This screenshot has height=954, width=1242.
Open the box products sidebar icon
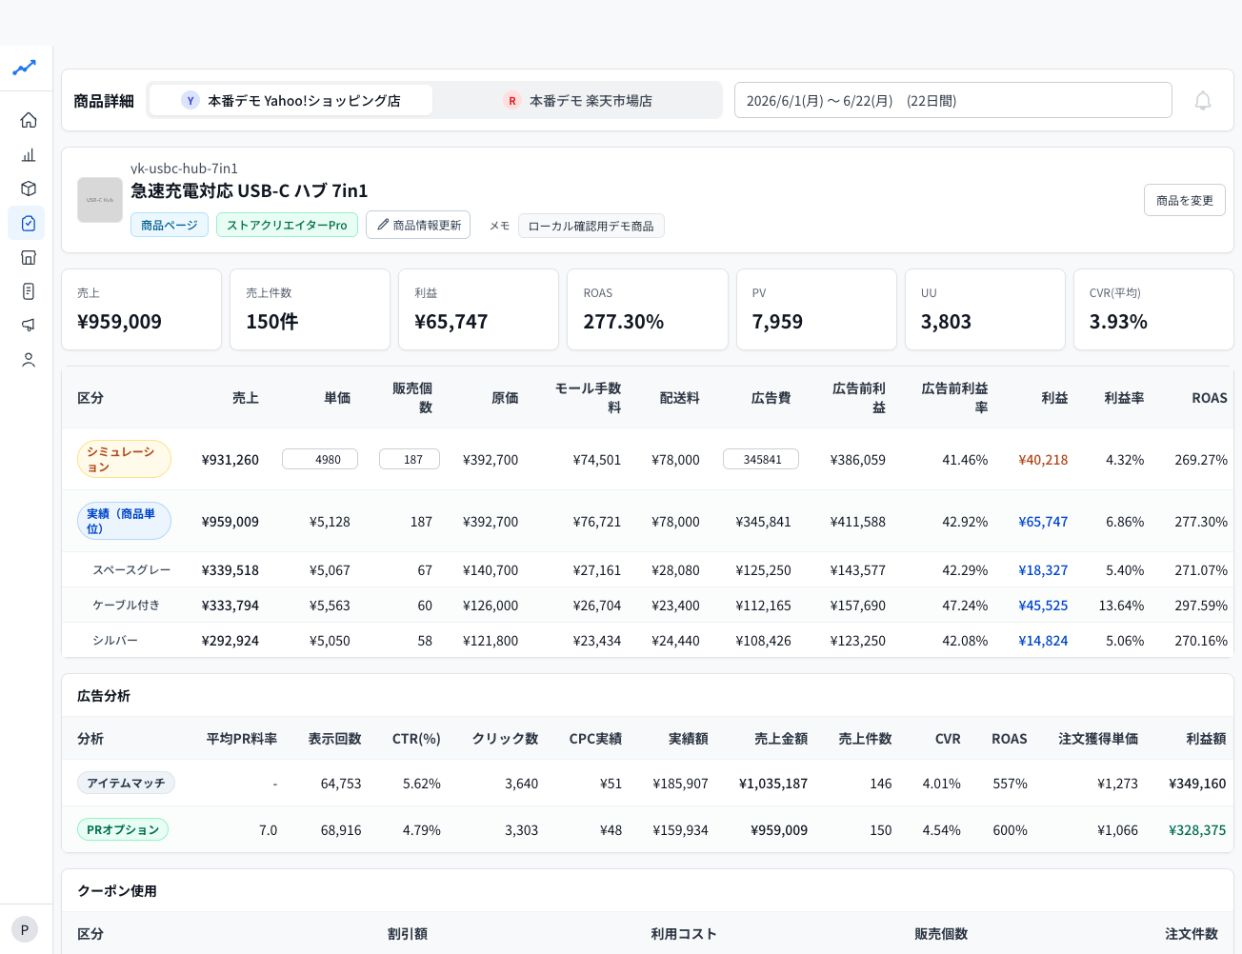(x=28, y=189)
